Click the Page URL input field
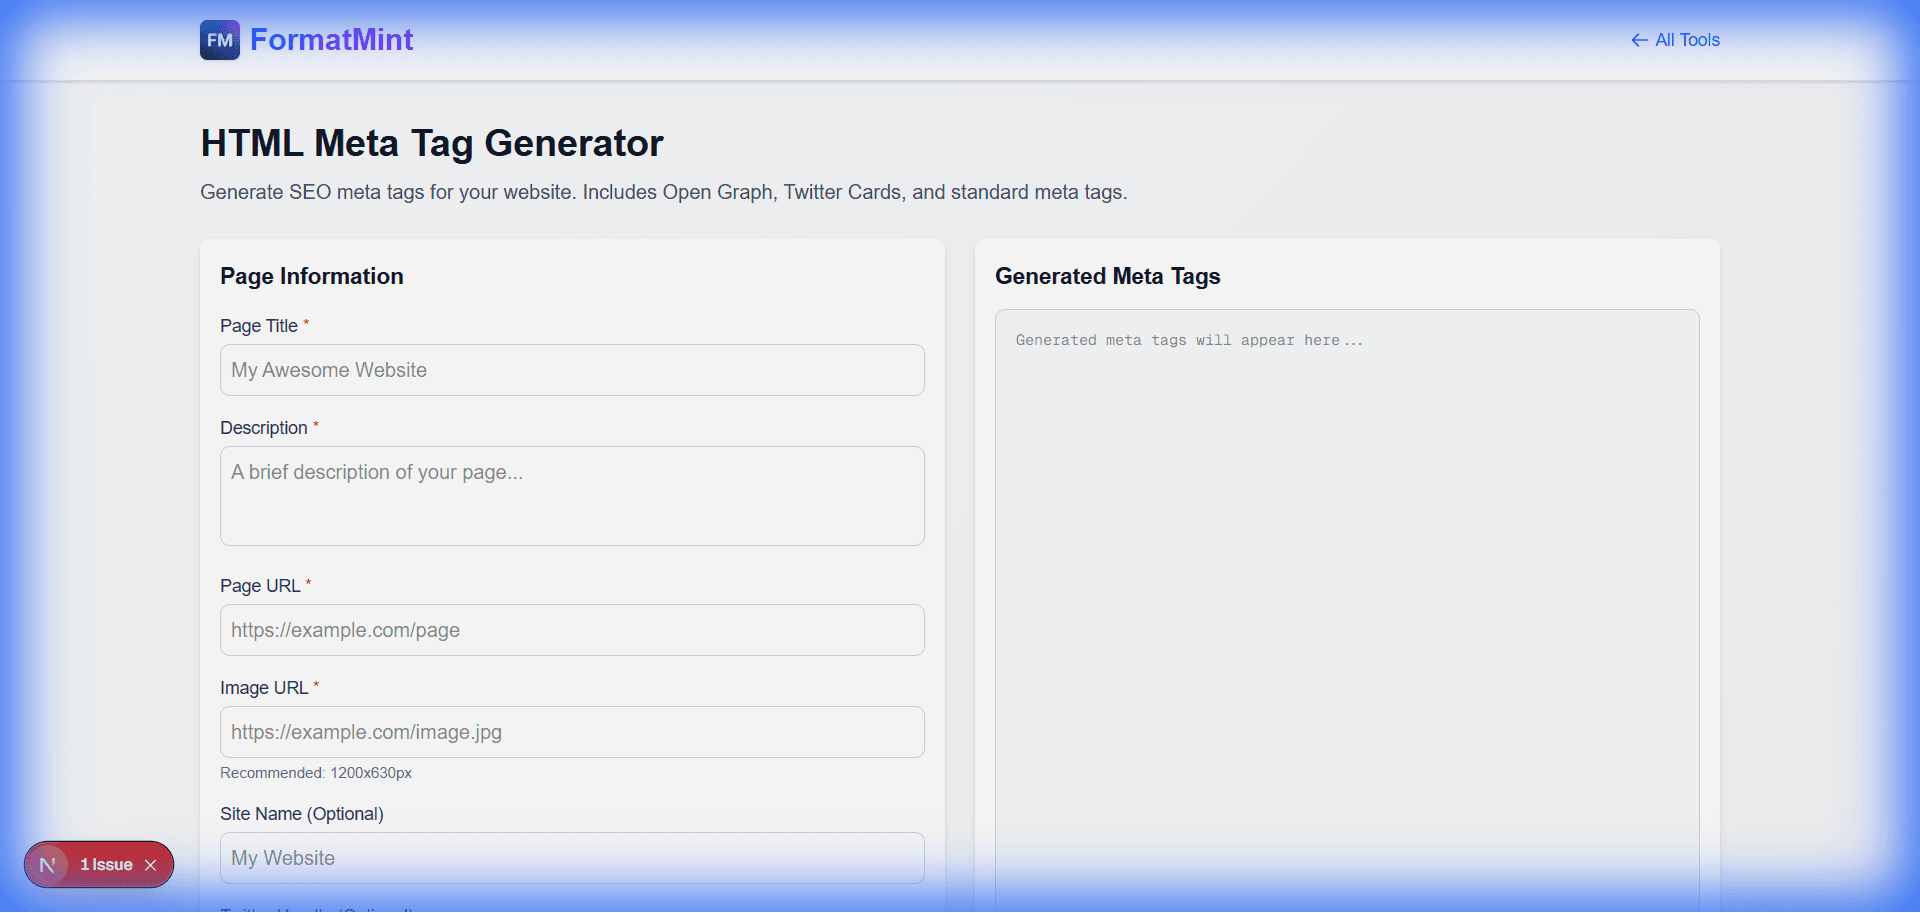This screenshot has width=1920, height=913. click(x=571, y=630)
